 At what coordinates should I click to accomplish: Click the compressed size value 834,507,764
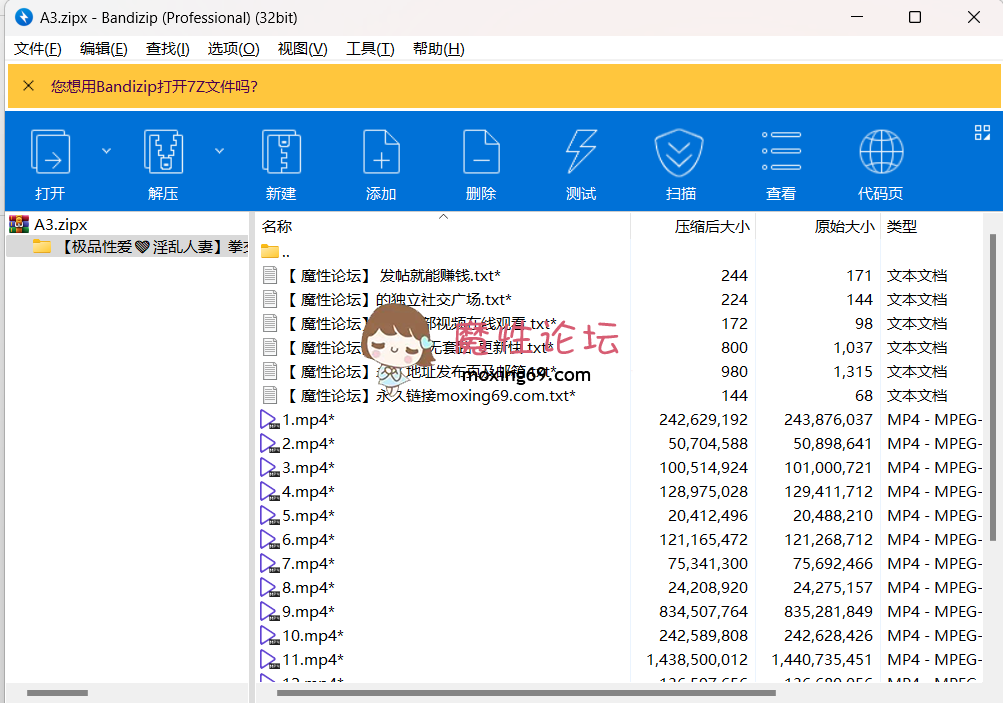(704, 612)
